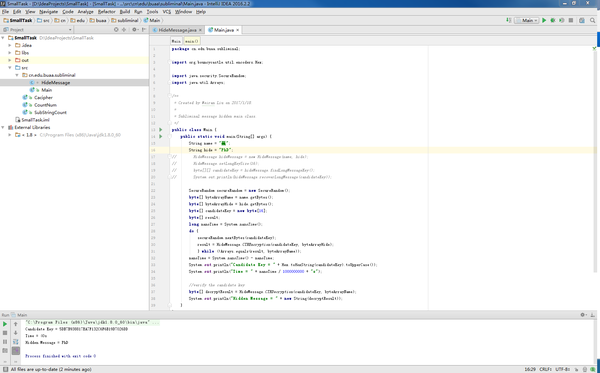This screenshot has height=373, width=600.
Task: Click the subliminal breadcrumb in navigation bar
Action: (125, 20)
